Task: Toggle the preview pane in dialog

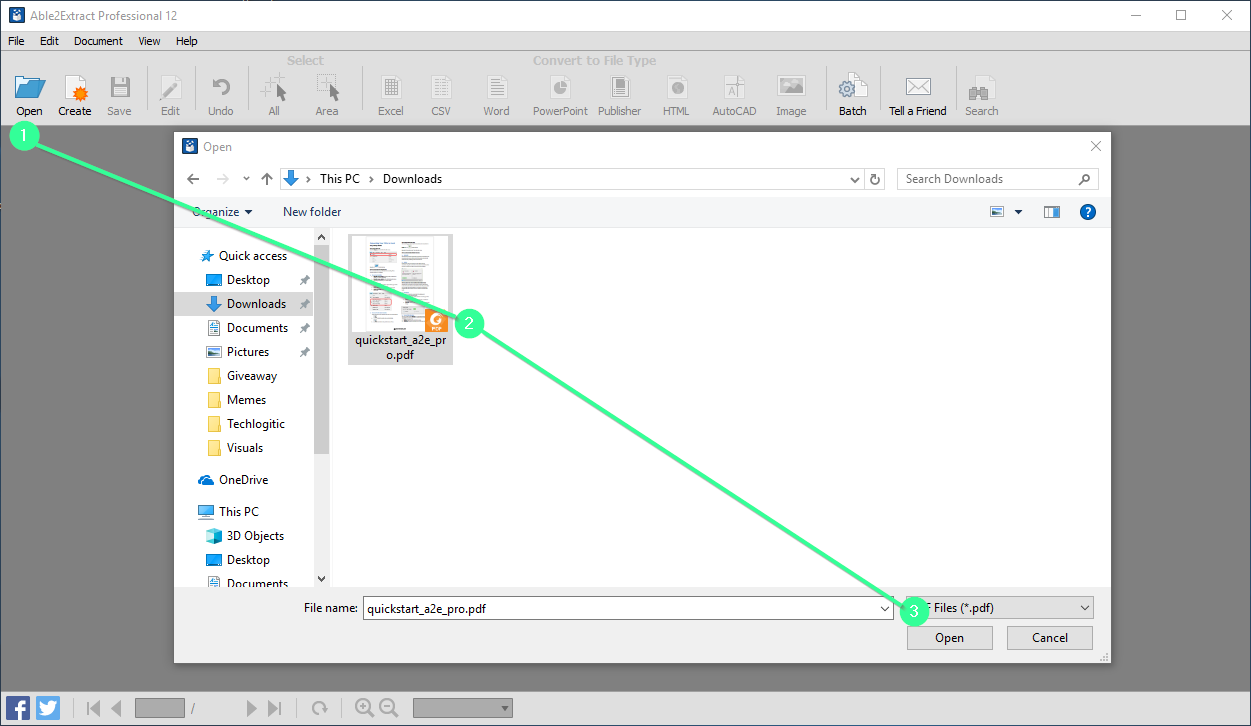Action: coord(1051,212)
